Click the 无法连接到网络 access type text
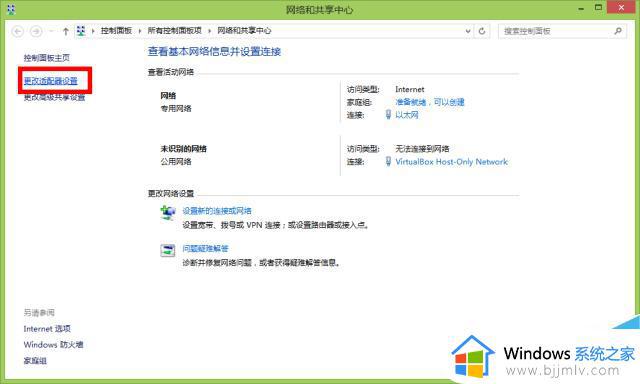The height and width of the screenshot is (384, 640). coord(422,149)
